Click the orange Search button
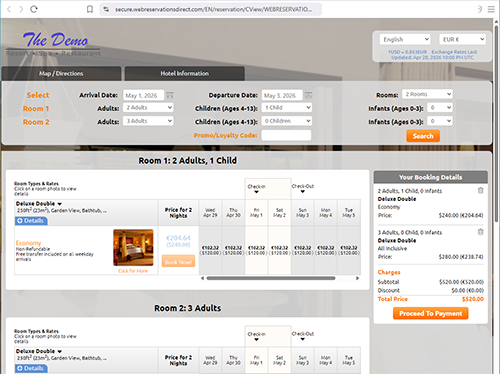 (x=423, y=136)
